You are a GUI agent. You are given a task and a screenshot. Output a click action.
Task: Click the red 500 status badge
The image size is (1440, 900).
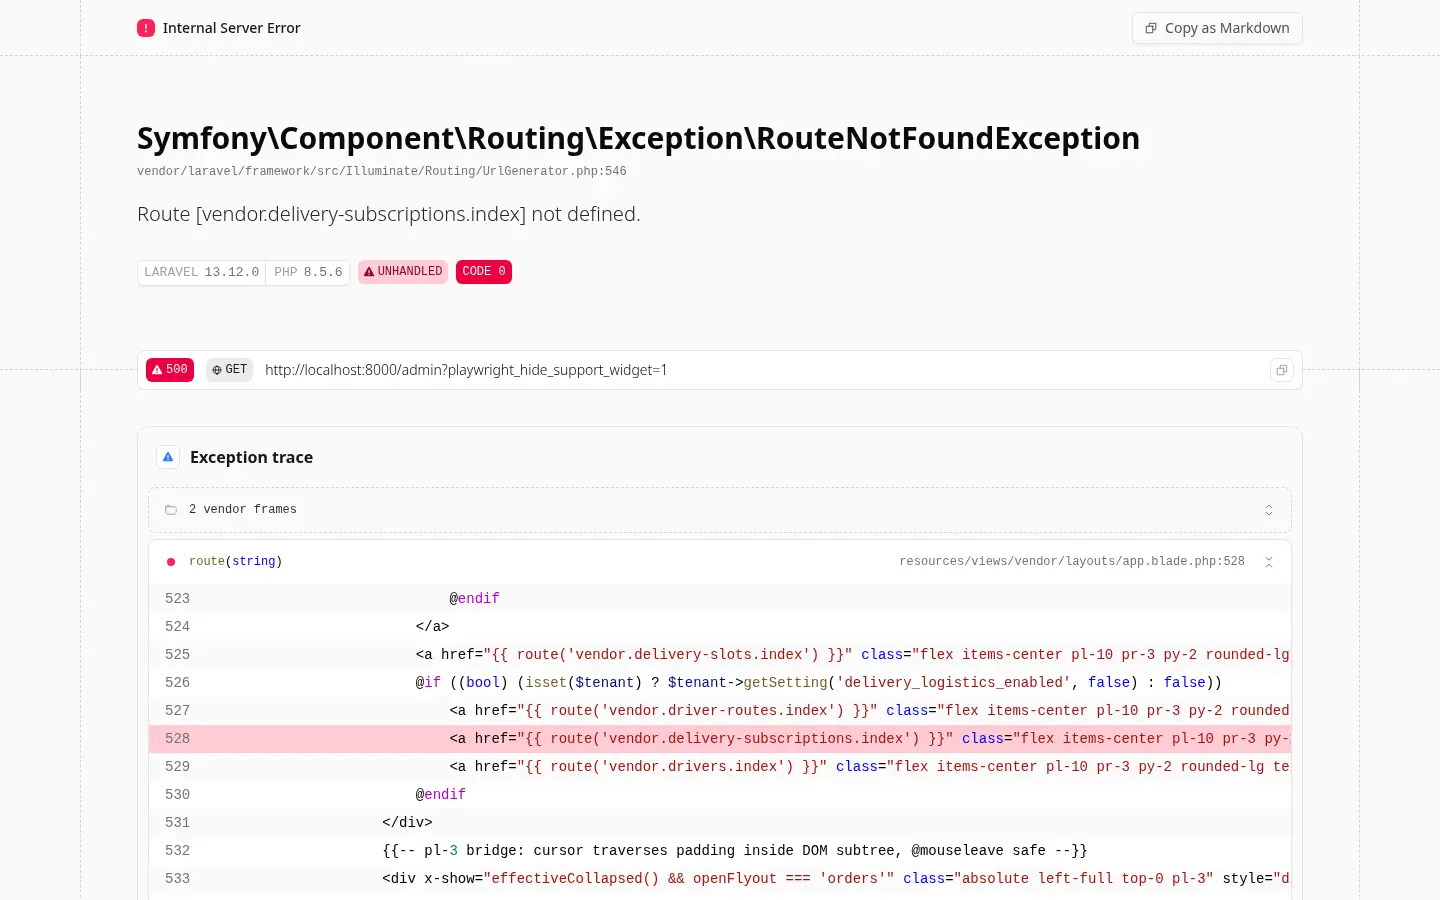point(170,370)
